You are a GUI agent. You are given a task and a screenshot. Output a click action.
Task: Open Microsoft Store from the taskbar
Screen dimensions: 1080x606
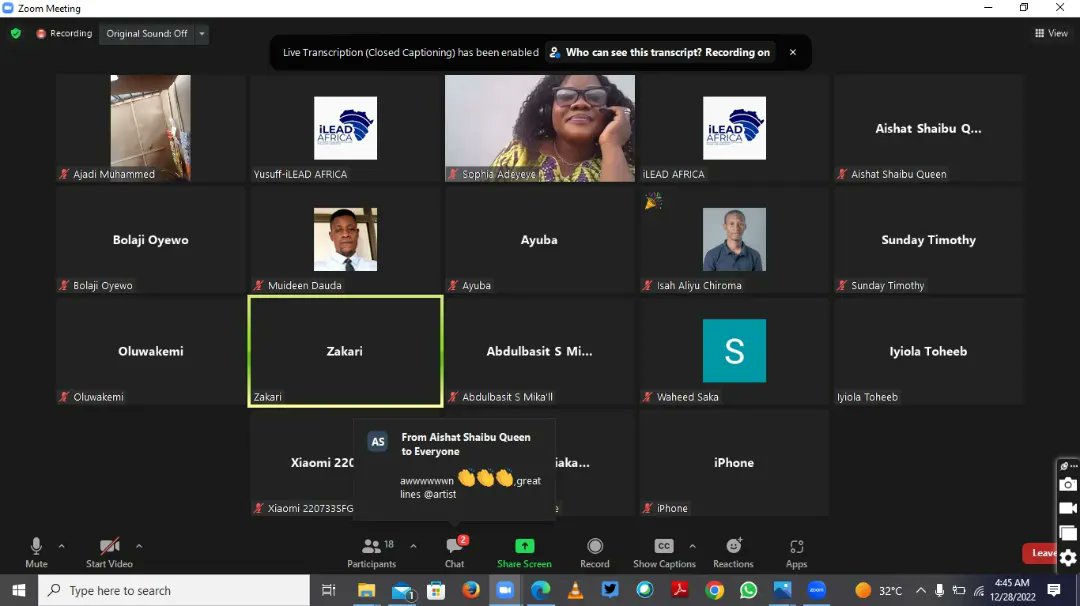436,590
